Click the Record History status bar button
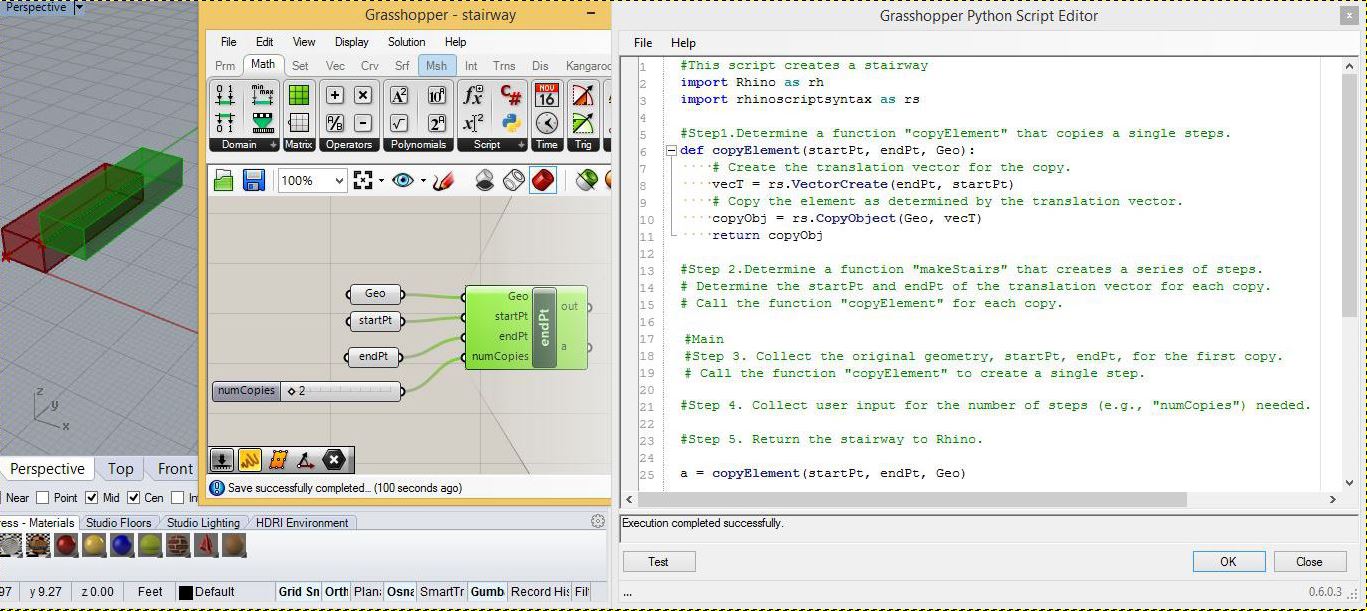This screenshot has height=611, width=1367. point(540,592)
